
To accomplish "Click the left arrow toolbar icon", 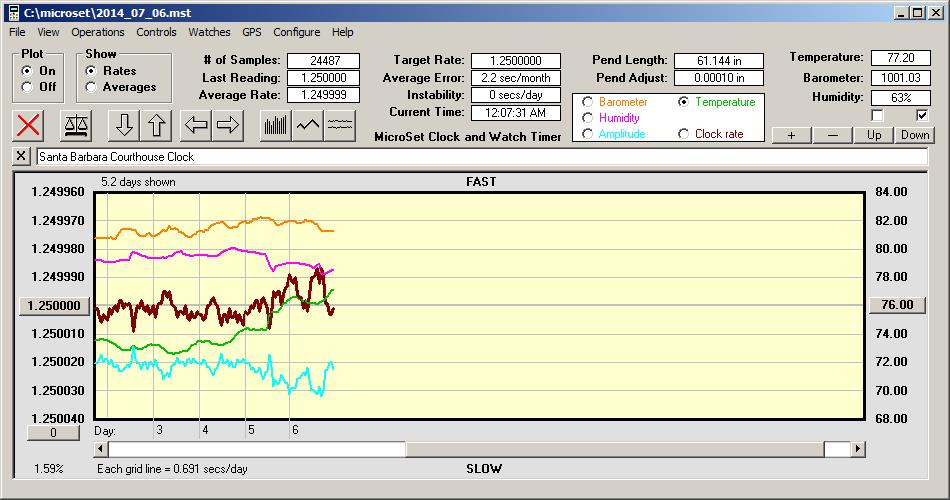I will click(x=195, y=125).
